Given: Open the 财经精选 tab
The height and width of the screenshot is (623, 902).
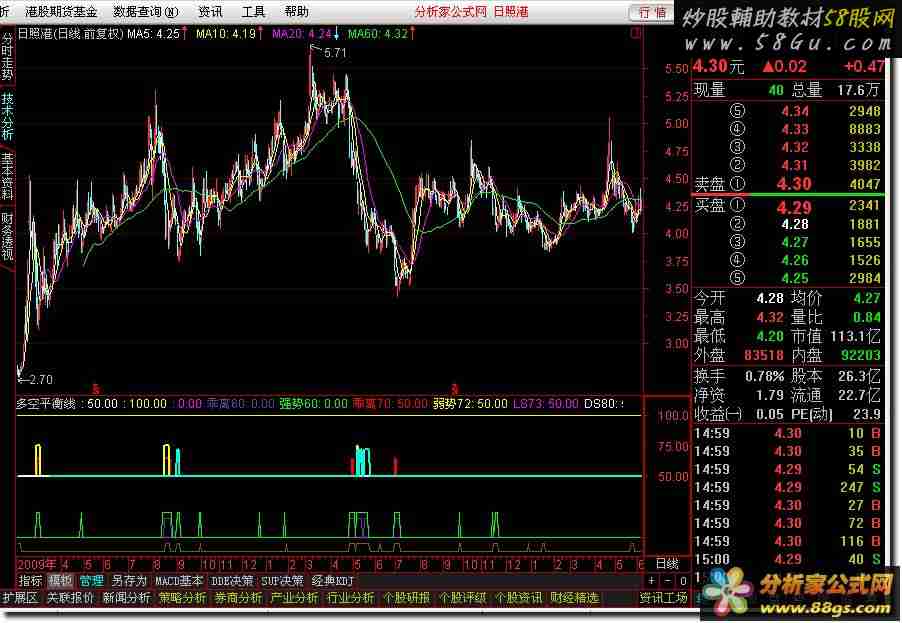Looking at the screenshot, I should [574, 598].
